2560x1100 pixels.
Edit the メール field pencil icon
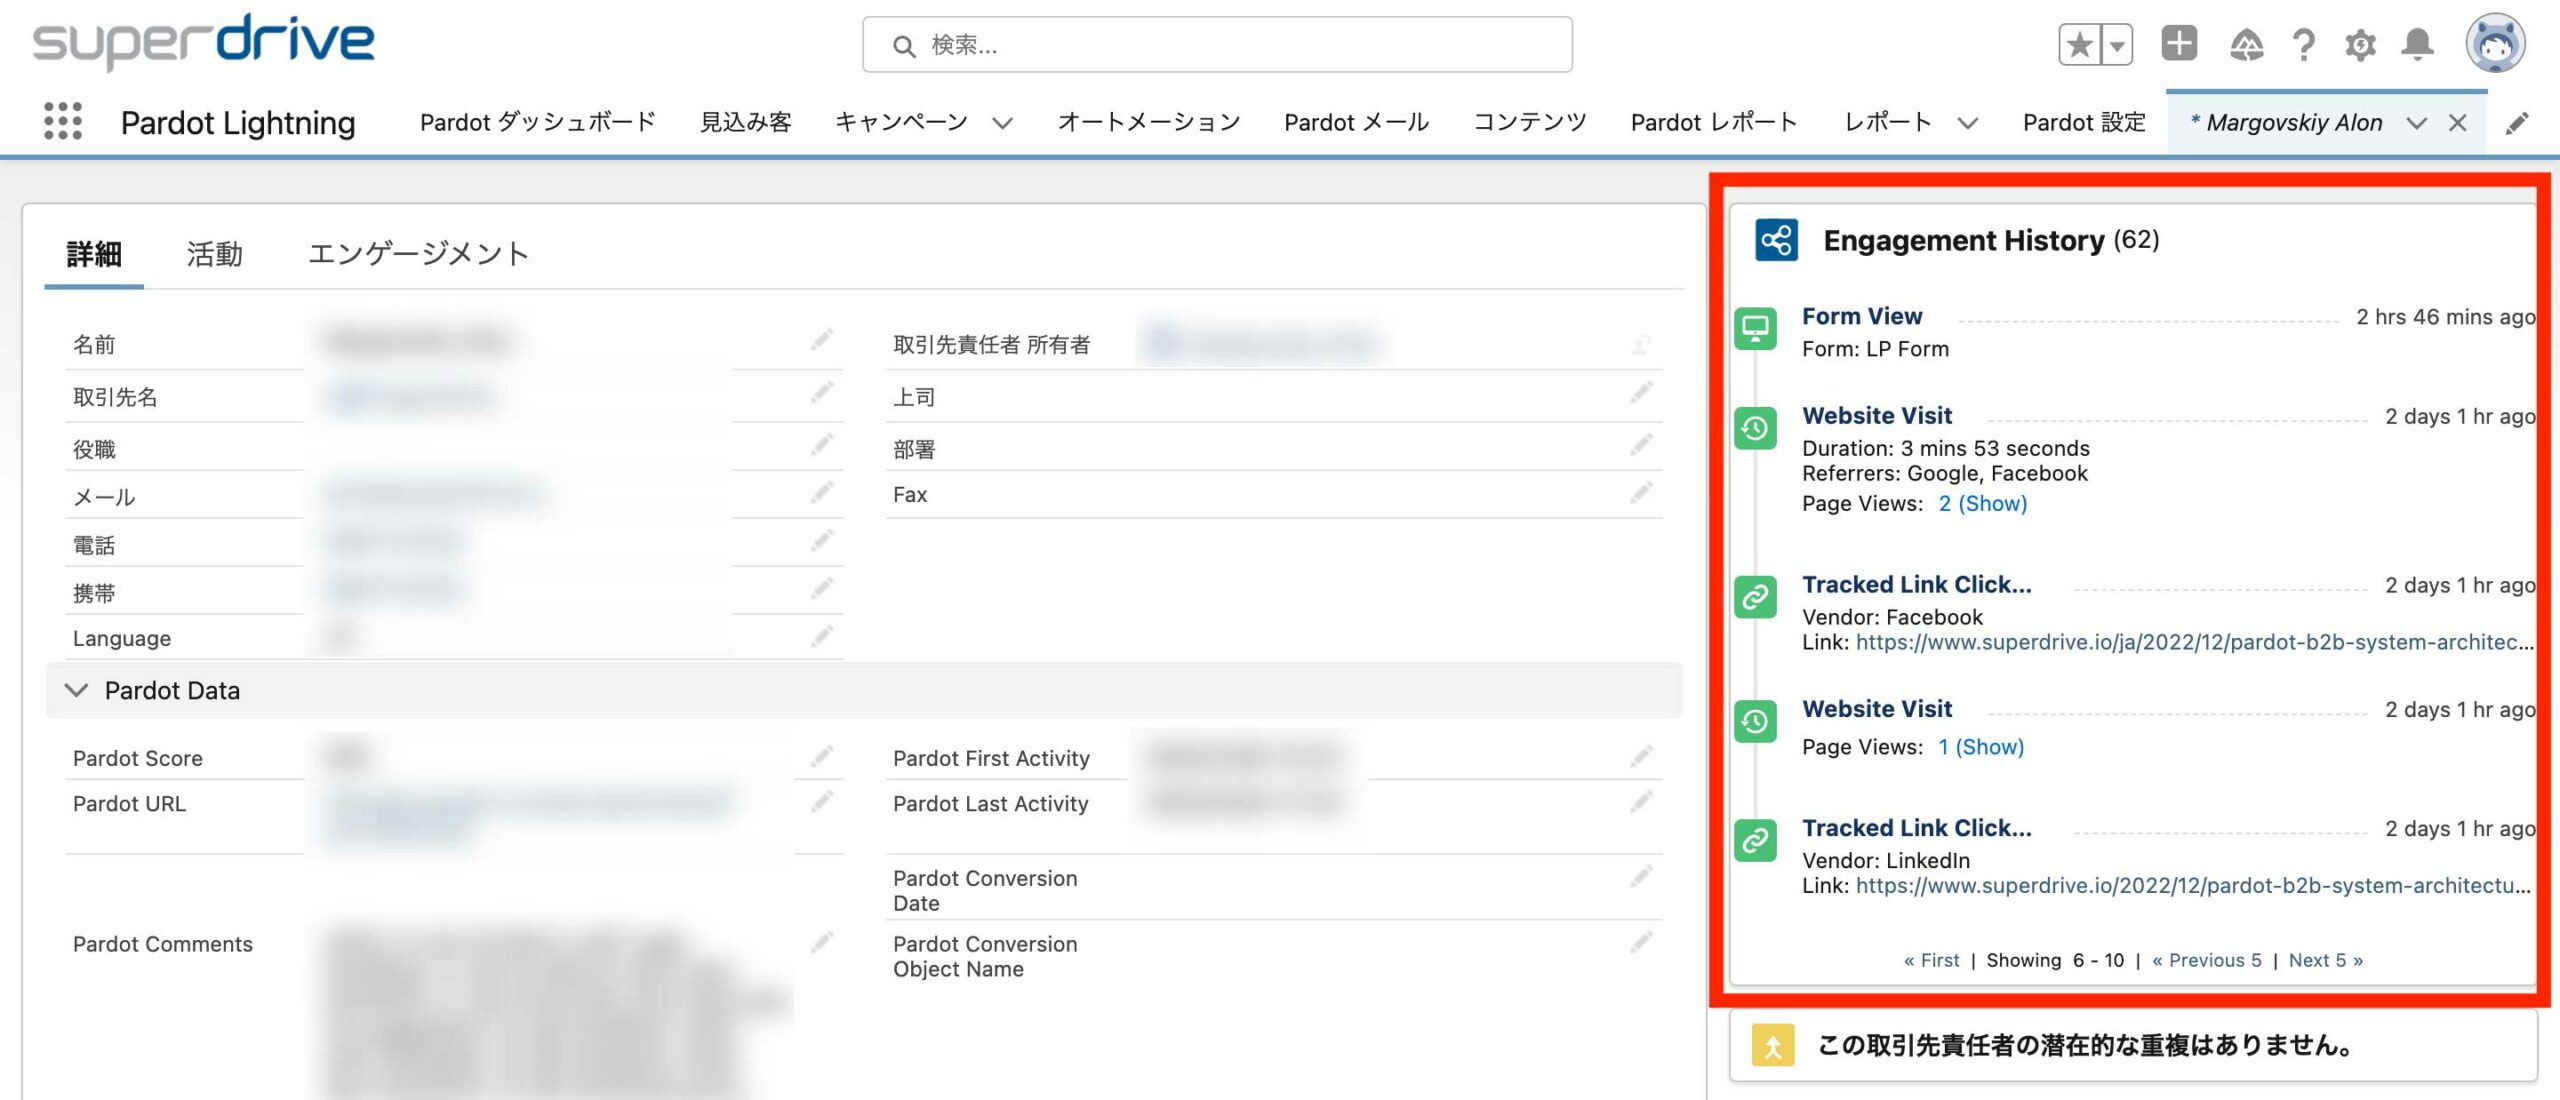(822, 493)
